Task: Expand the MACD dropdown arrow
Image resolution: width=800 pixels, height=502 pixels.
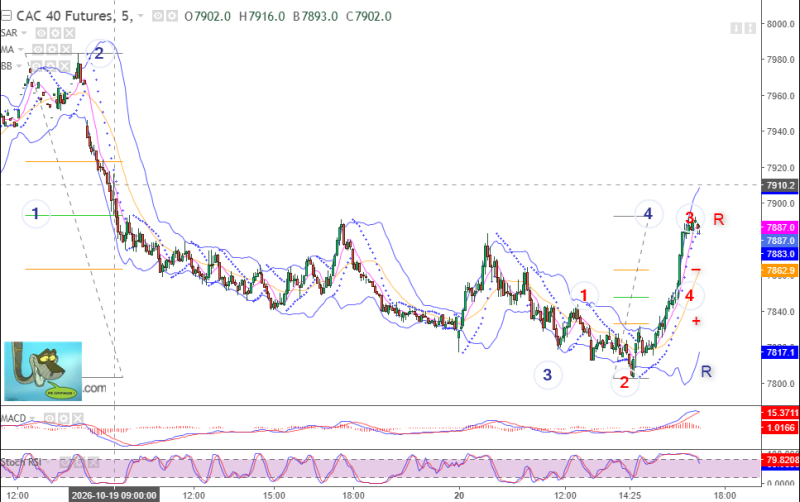Action: pyautogui.click(x=32, y=418)
